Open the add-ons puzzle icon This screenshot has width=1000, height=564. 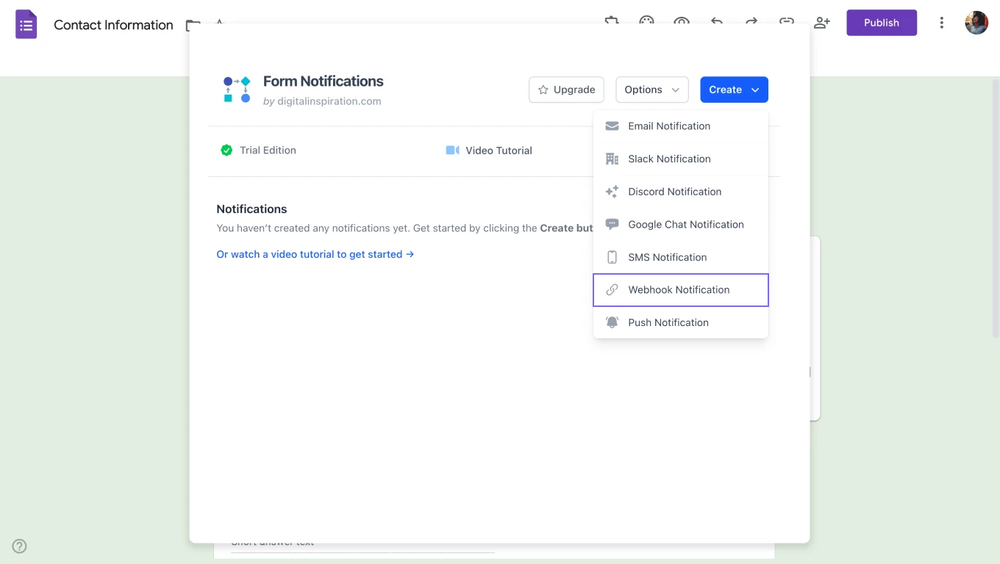tap(612, 21)
